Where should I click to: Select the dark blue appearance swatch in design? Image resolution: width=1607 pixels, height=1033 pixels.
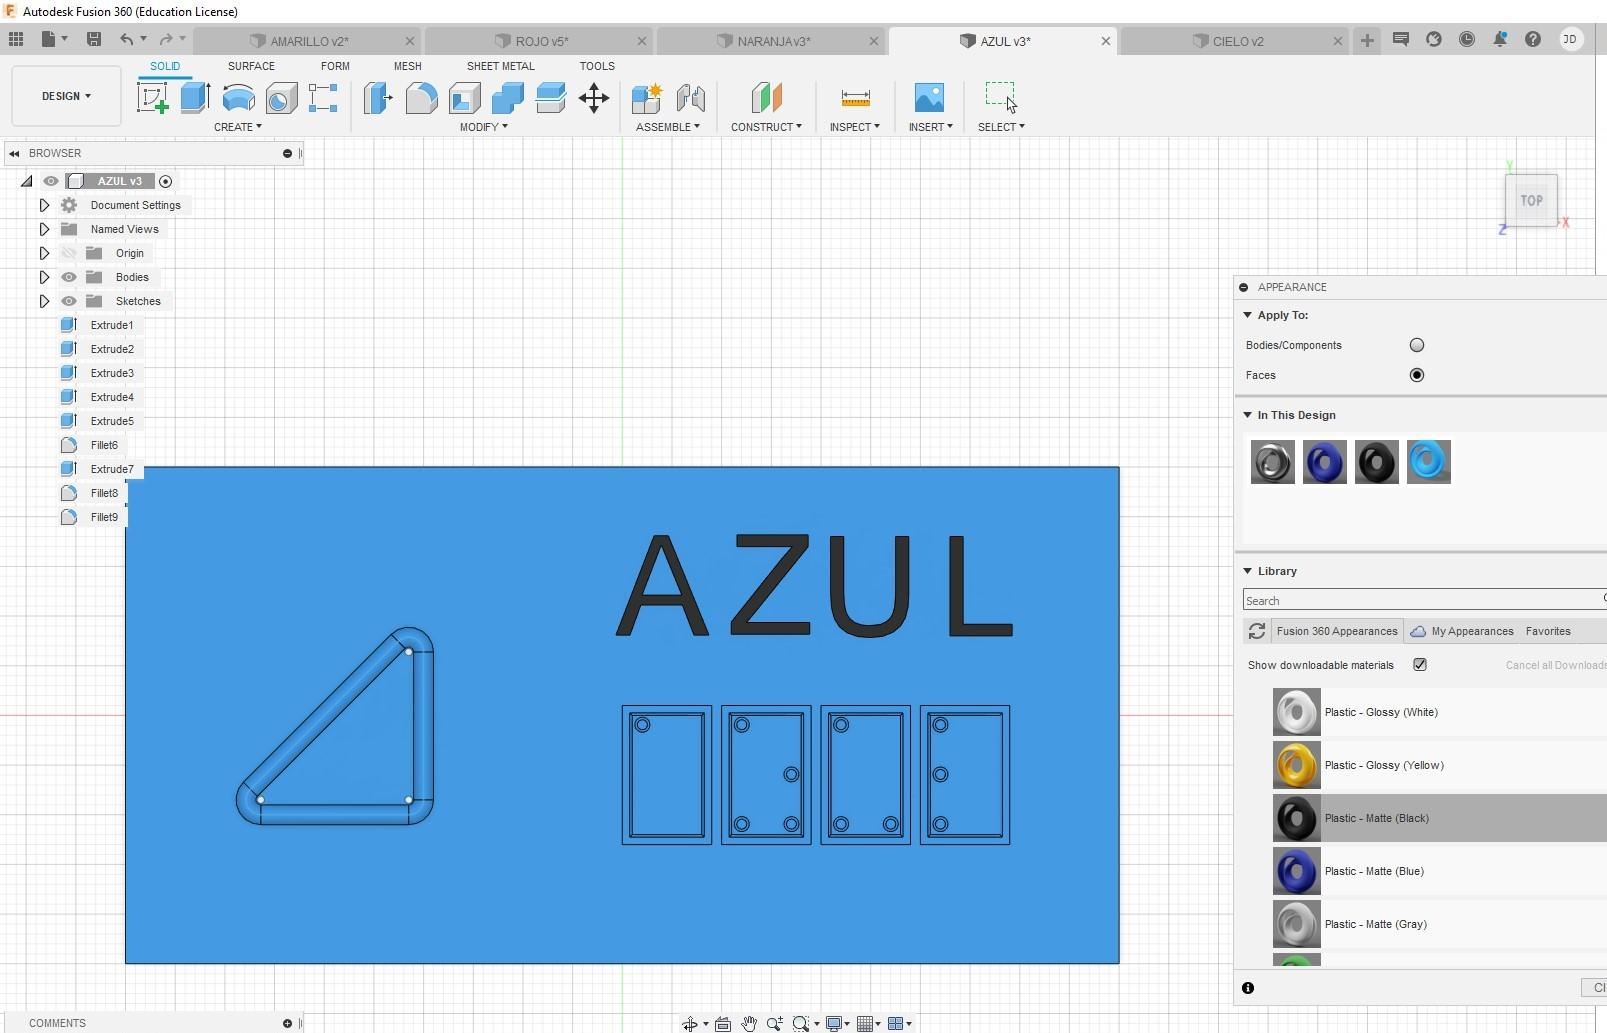tap(1324, 462)
